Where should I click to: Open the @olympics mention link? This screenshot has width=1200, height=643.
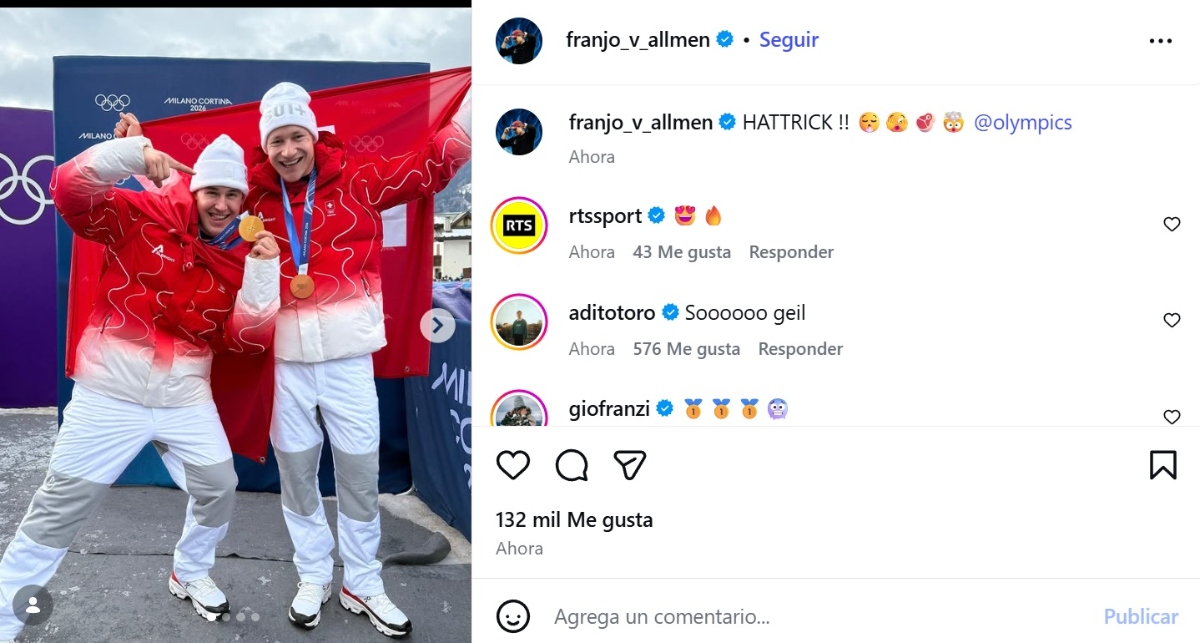1022,122
